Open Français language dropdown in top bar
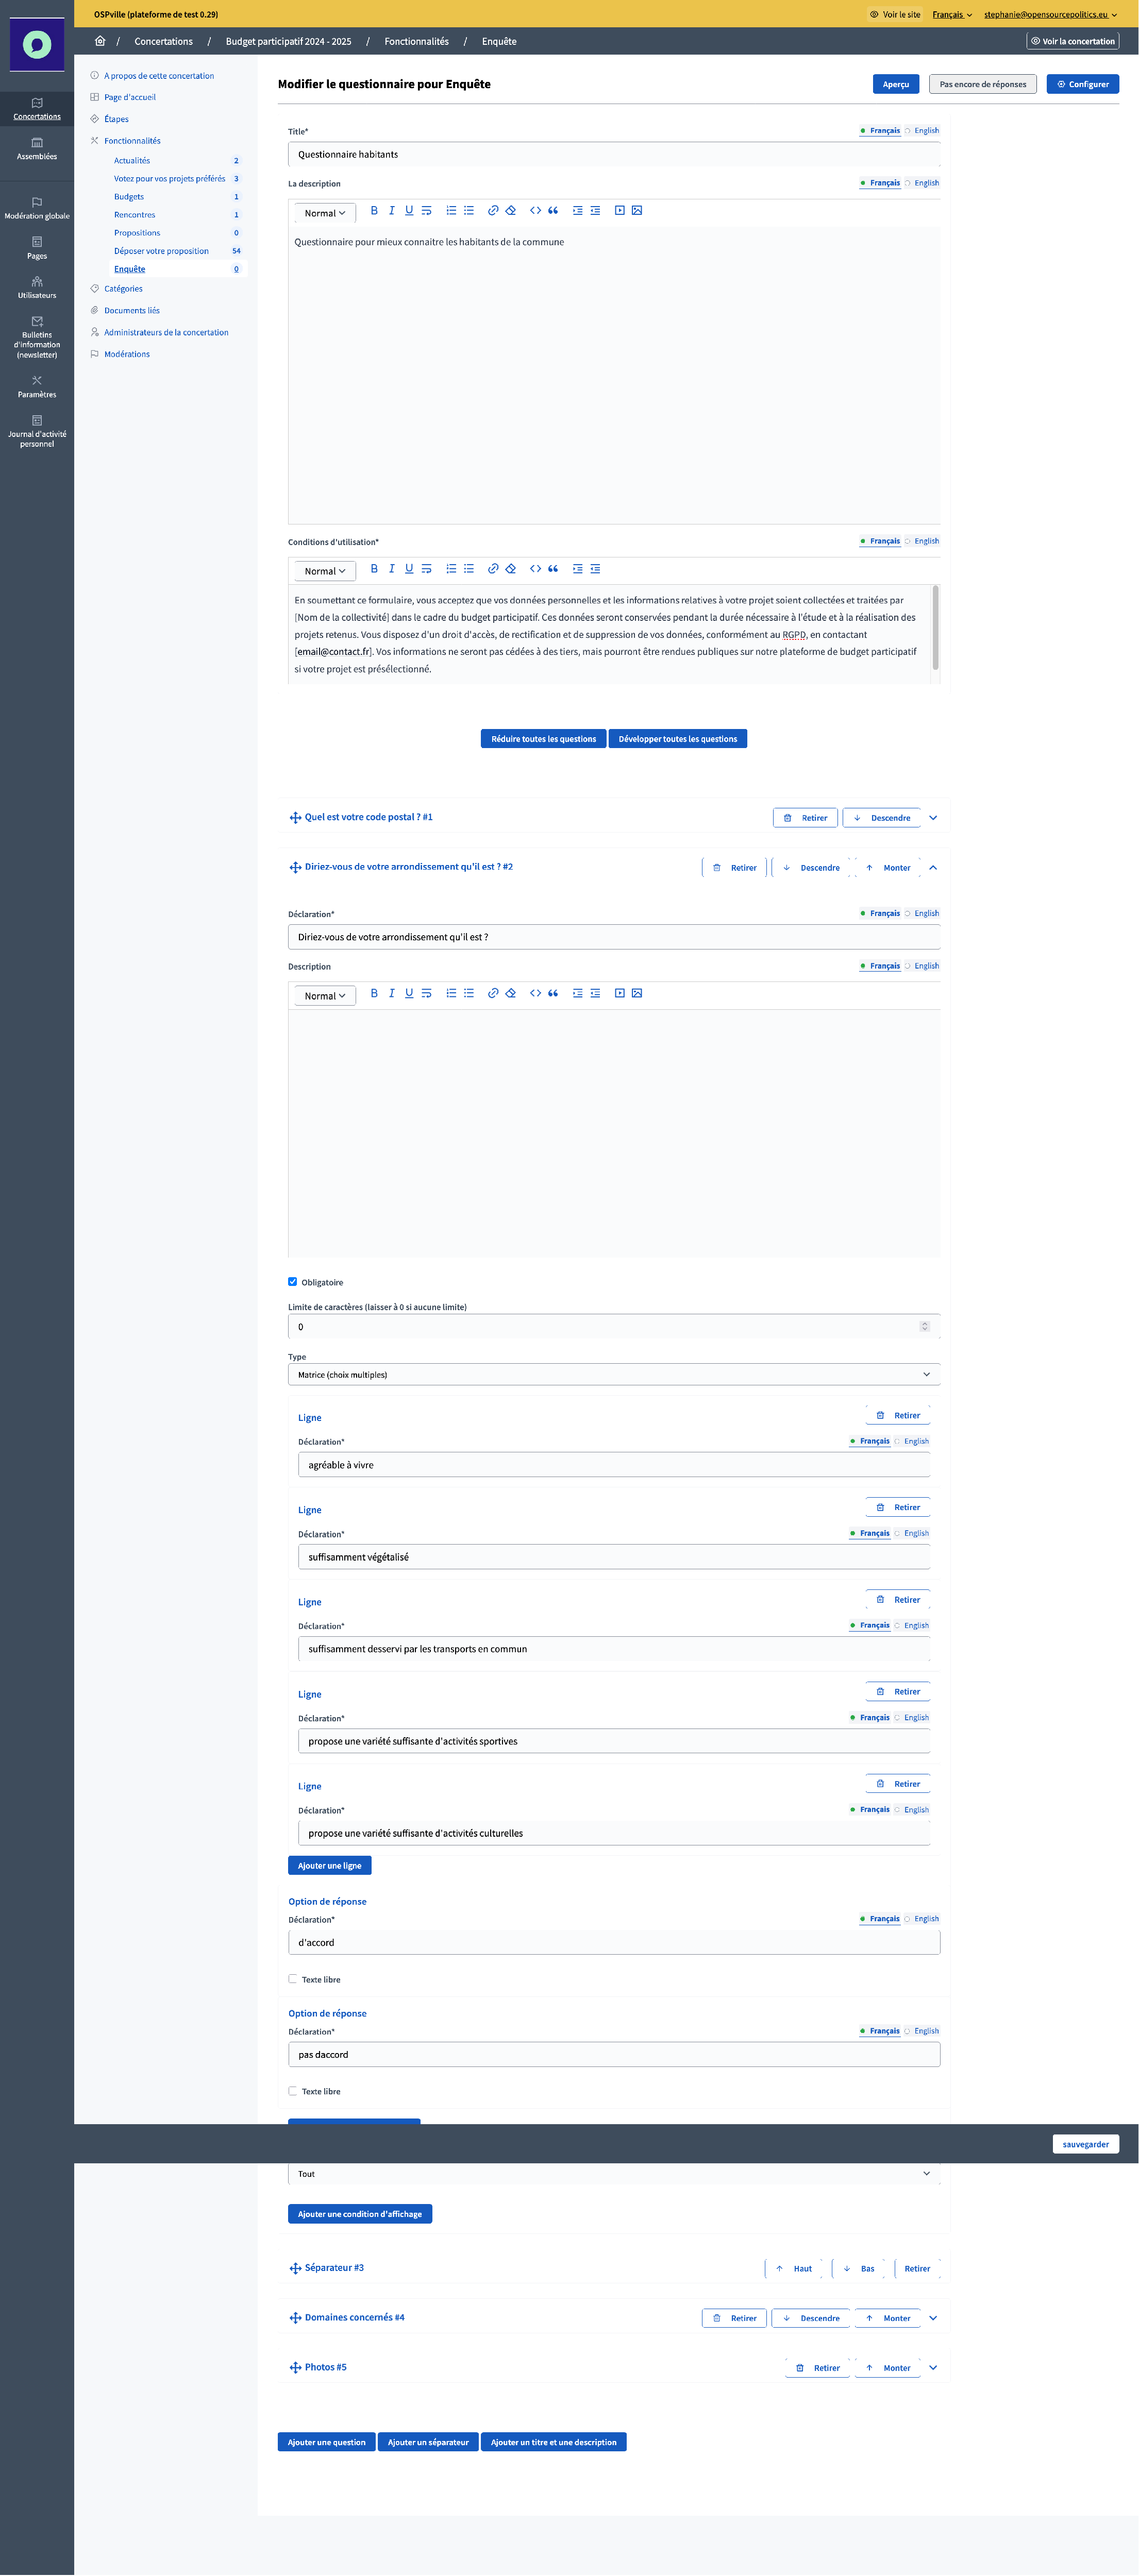Viewport: 1139px width, 2576px height. (x=952, y=14)
